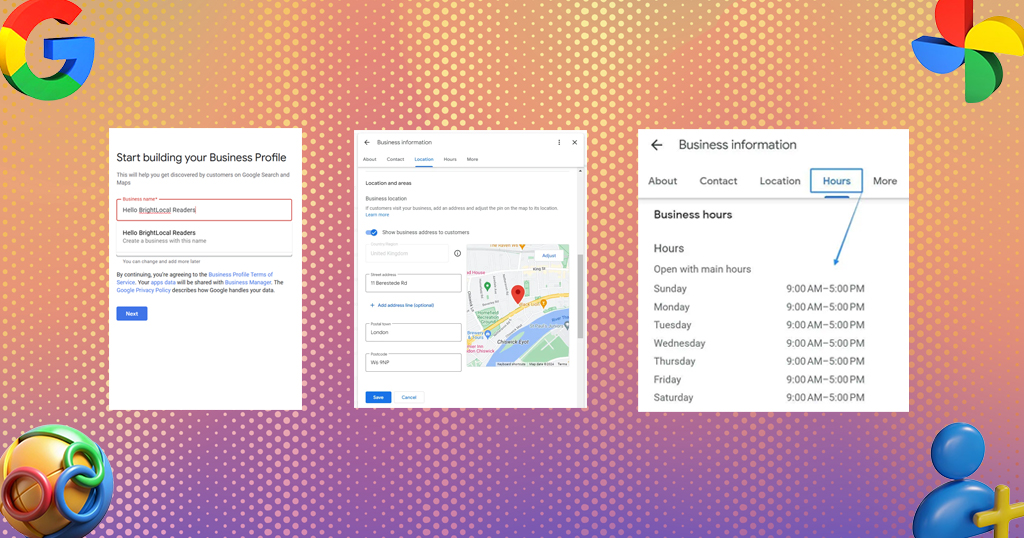
Task: Click the Tuesday hours row
Action: tap(759, 325)
